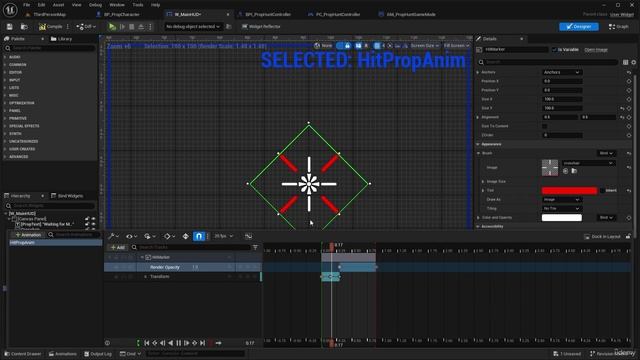Viewport: 640px width, 360px height.
Task: Open the Tiling dropdown
Action: click(x=562, y=209)
